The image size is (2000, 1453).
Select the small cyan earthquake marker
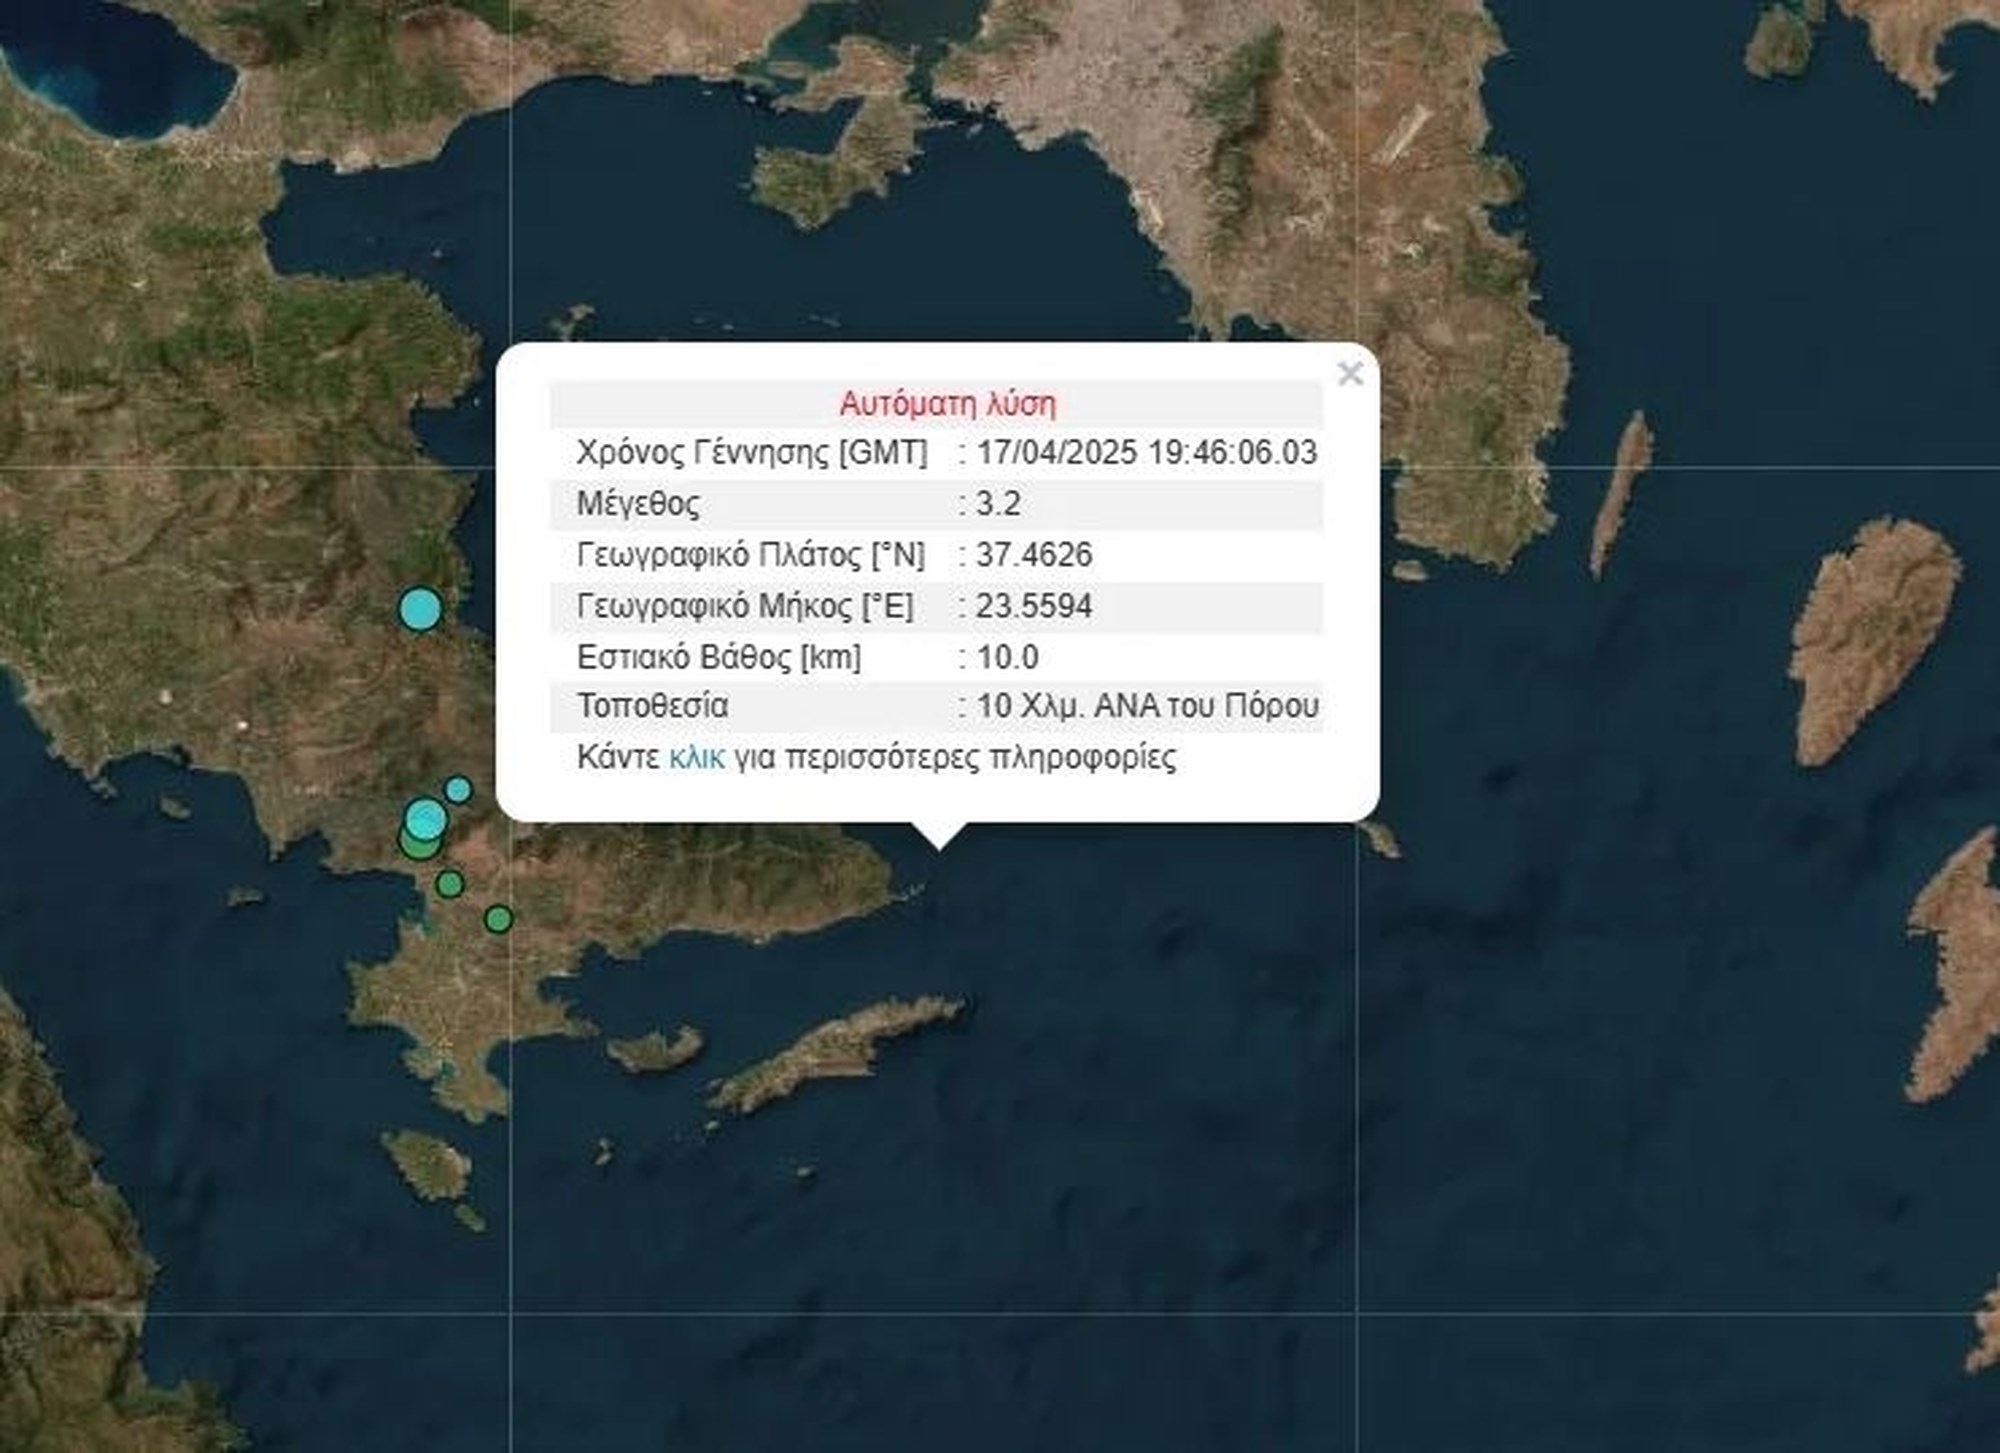tap(458, 790)
